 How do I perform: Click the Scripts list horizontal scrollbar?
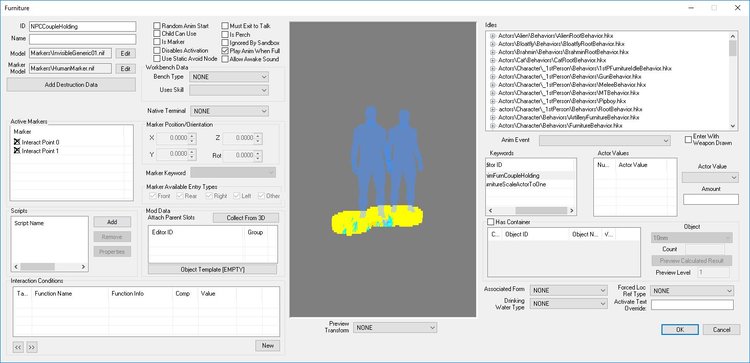coord(50,267)
